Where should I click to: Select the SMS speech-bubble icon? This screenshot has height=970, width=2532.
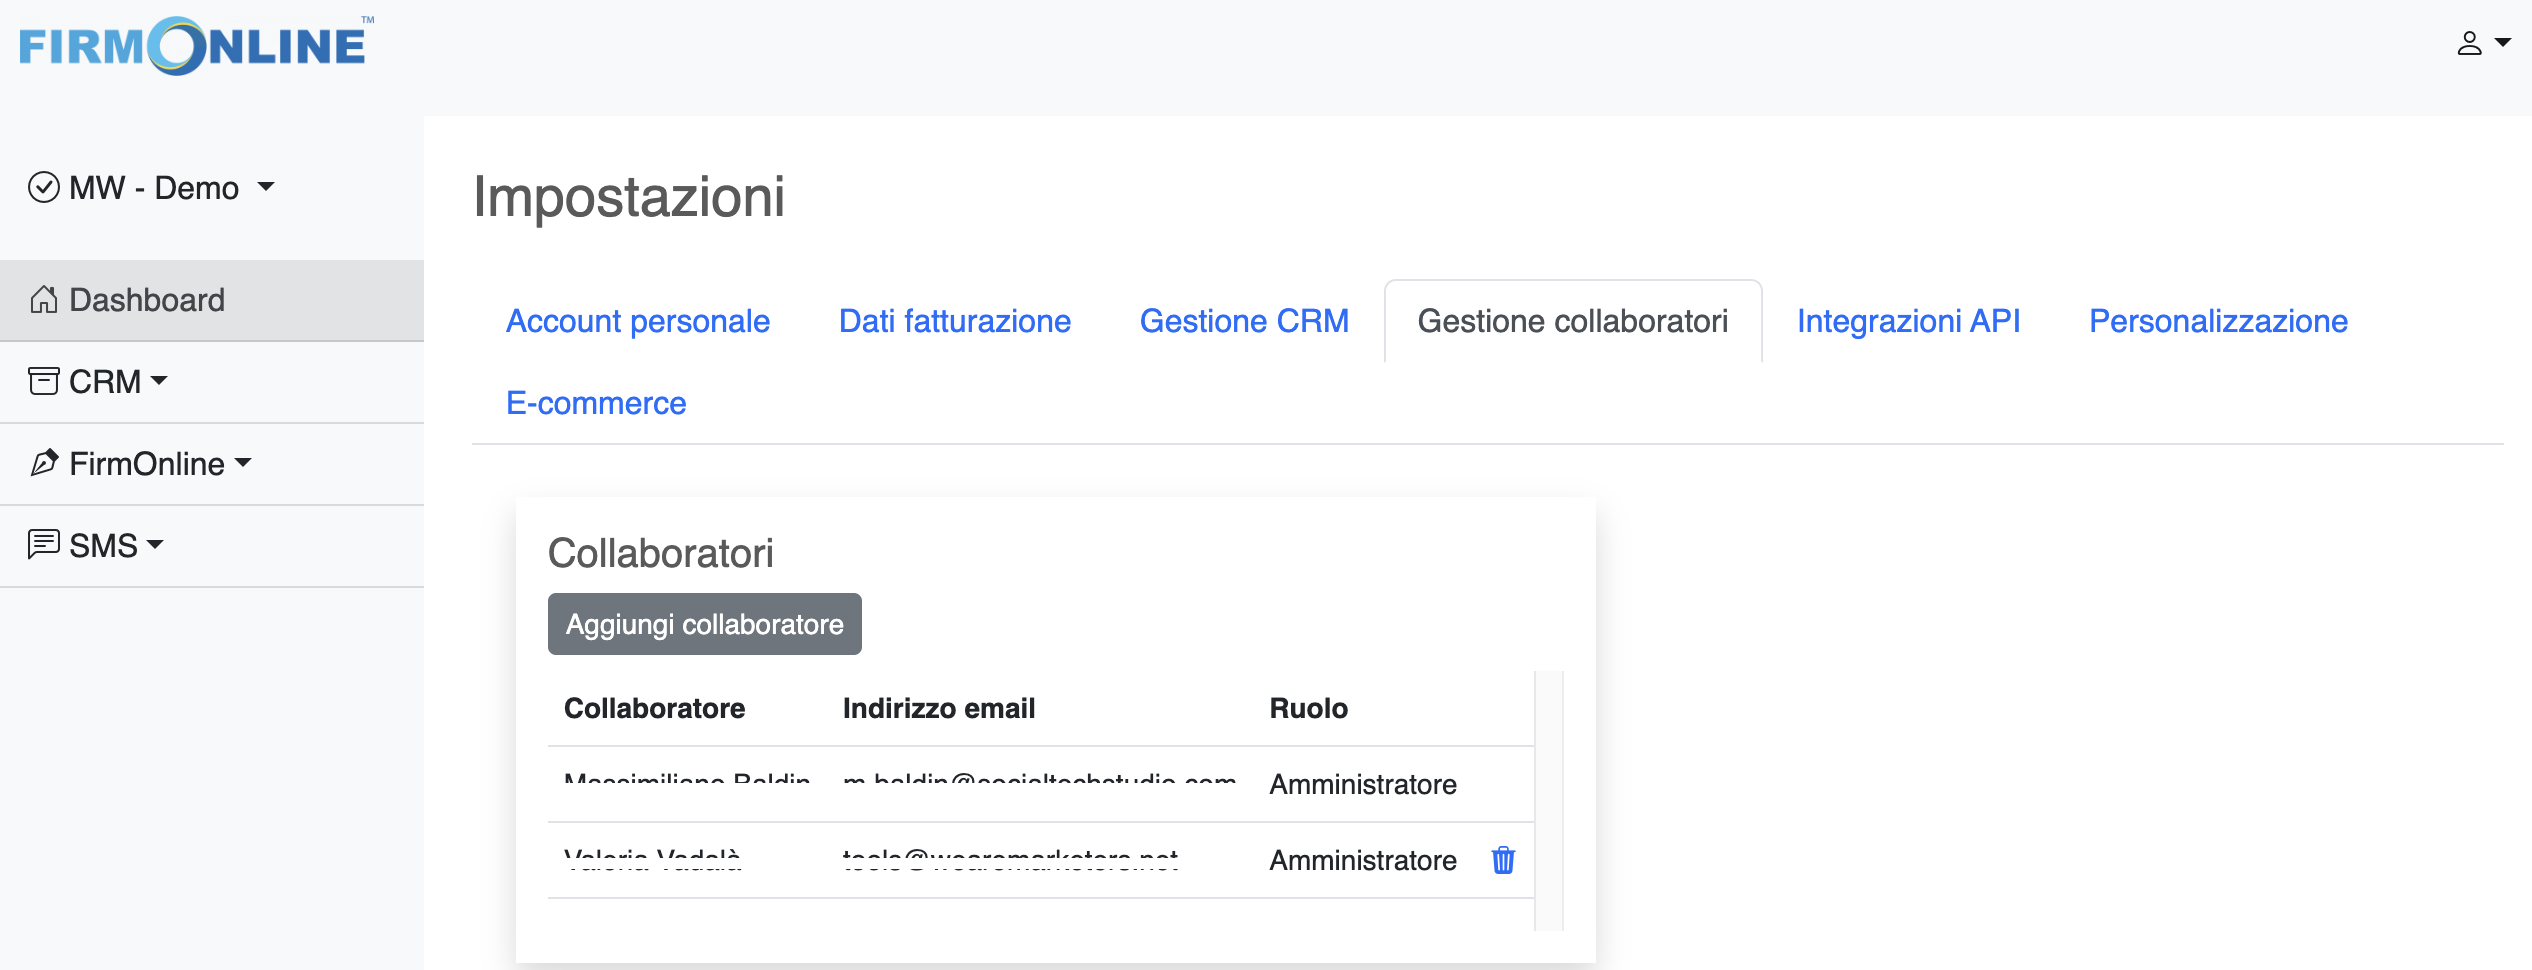pos(44,545)
